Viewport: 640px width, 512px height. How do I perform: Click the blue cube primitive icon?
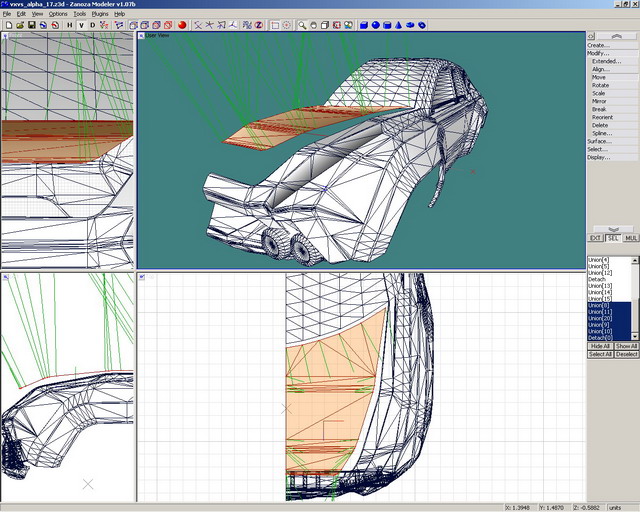point(364,25)
